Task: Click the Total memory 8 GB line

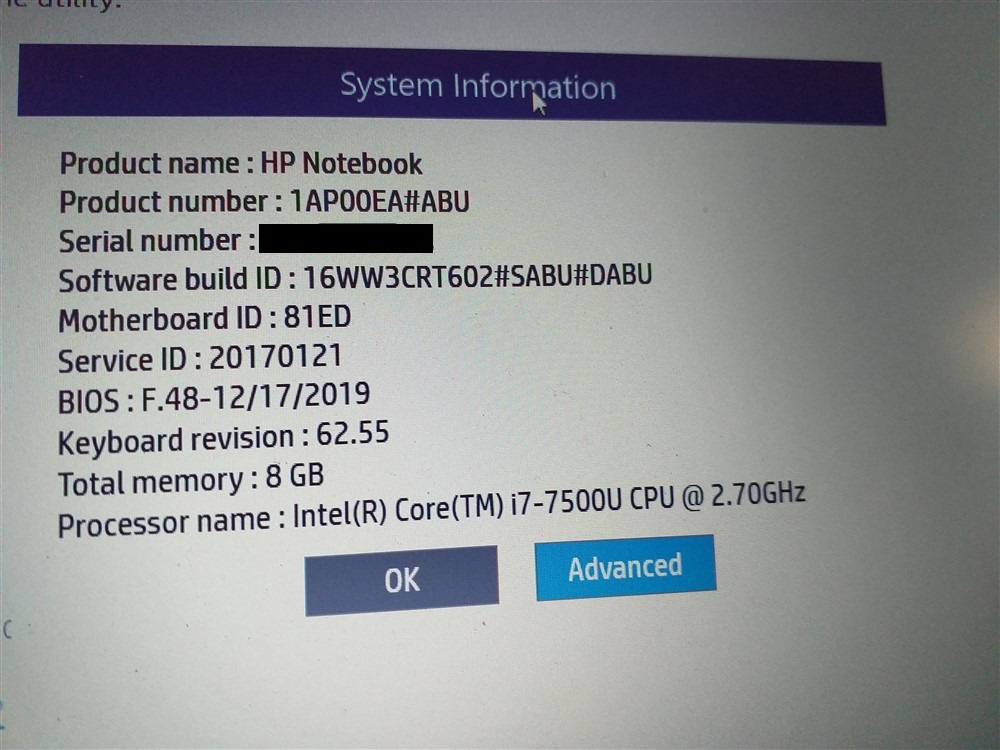Action: click(x=200, y=481)
